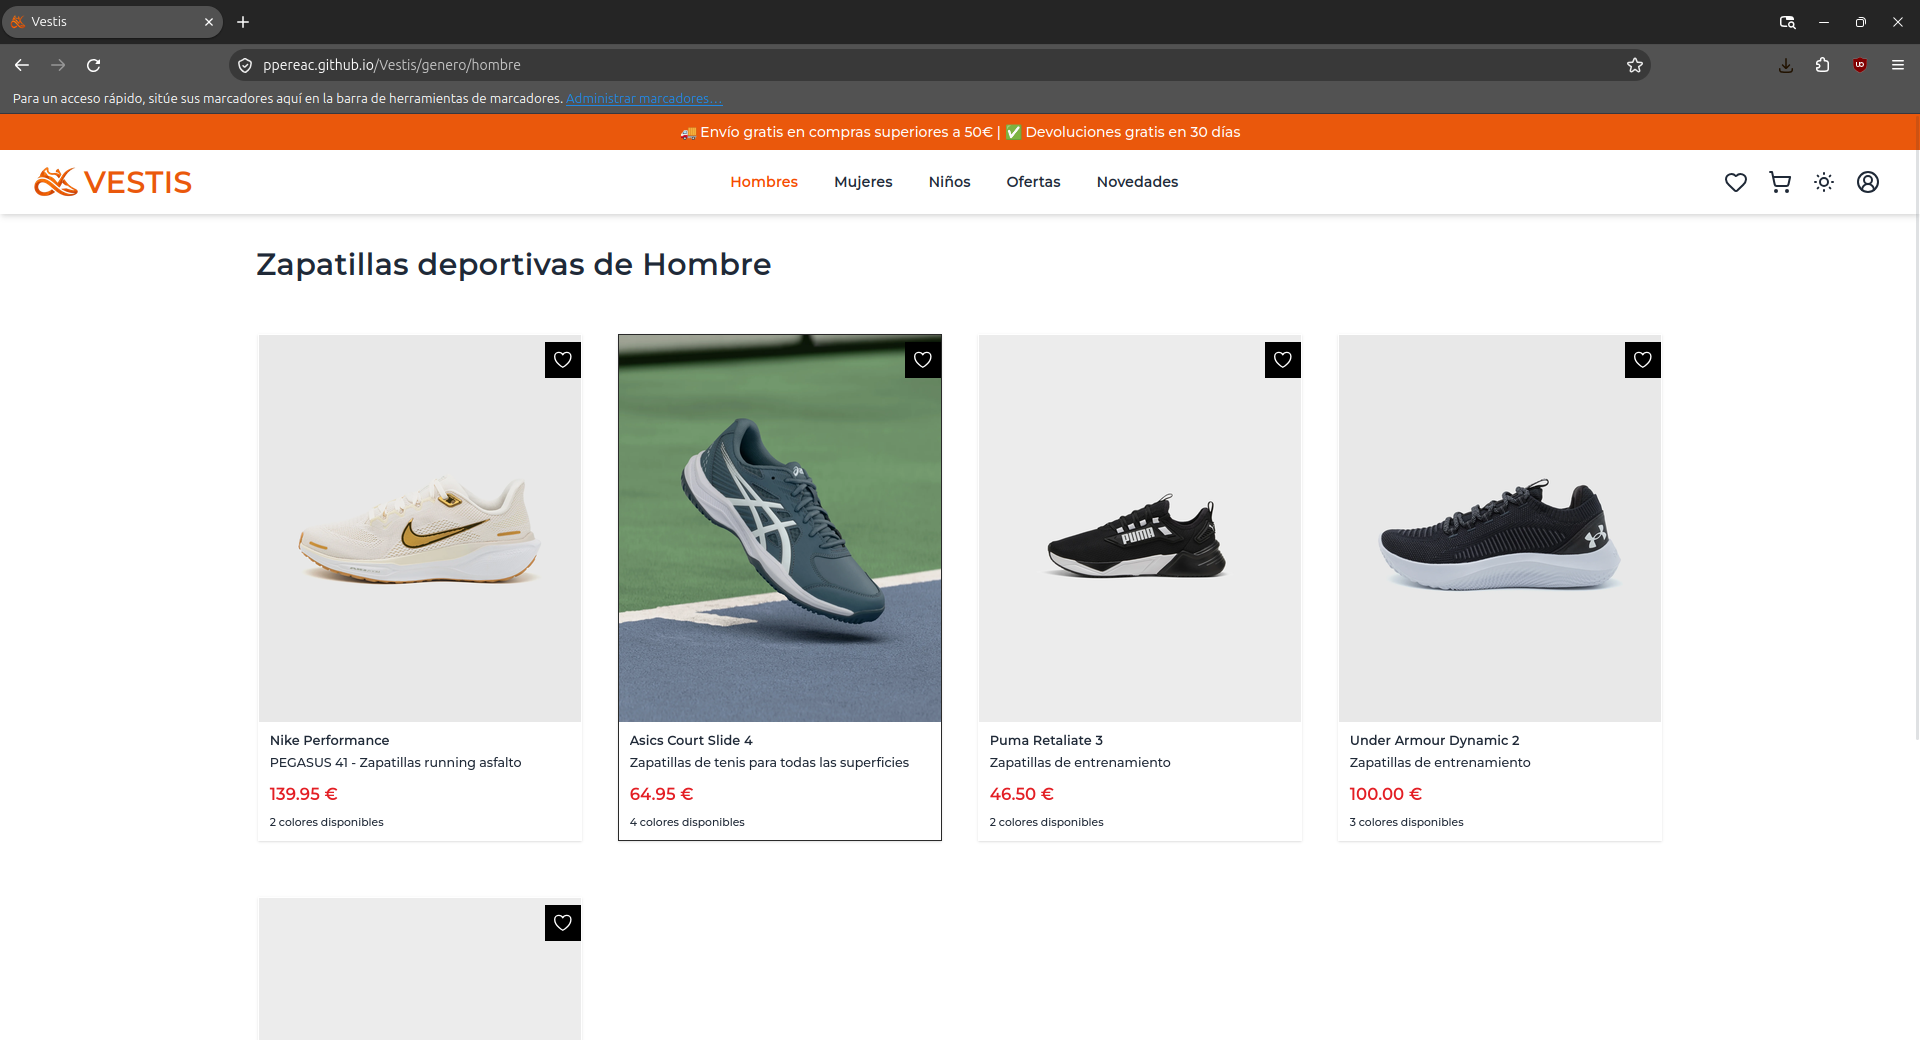1920x1040 pixels.
Task: Click the 46.50 € price
Action: [1021, 794]
